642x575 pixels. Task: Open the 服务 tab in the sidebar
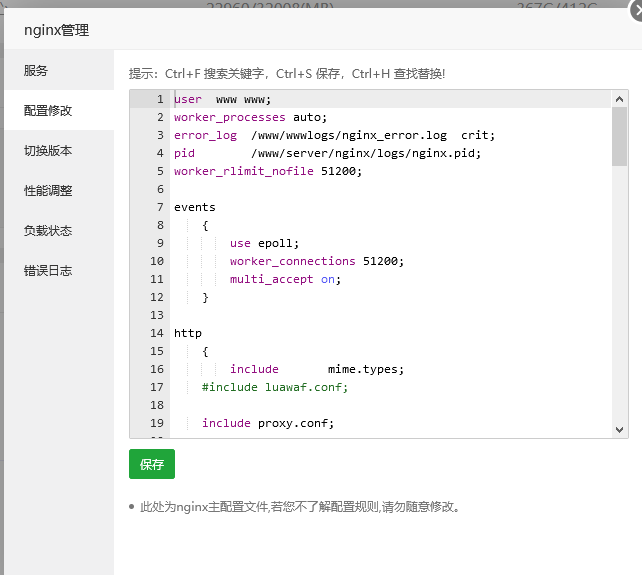coord(59,70)
